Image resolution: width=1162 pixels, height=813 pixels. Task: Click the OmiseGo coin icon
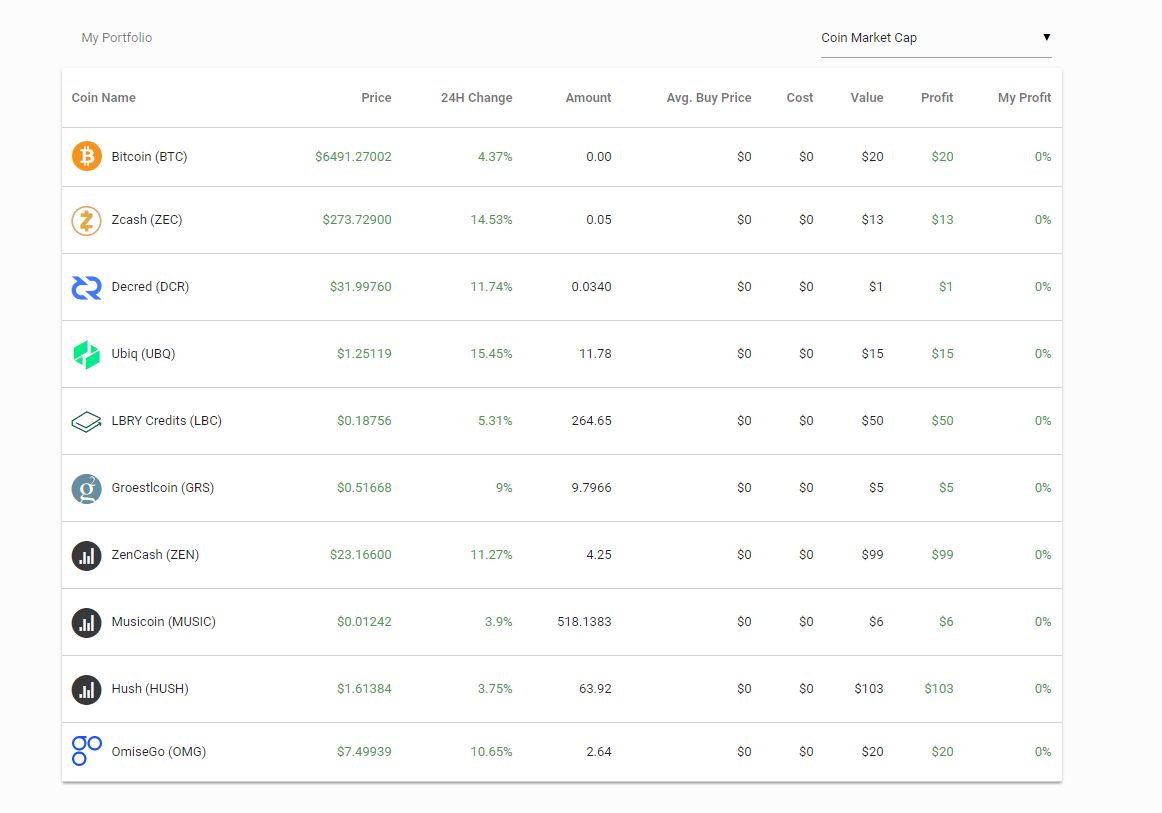coord(87,751)
